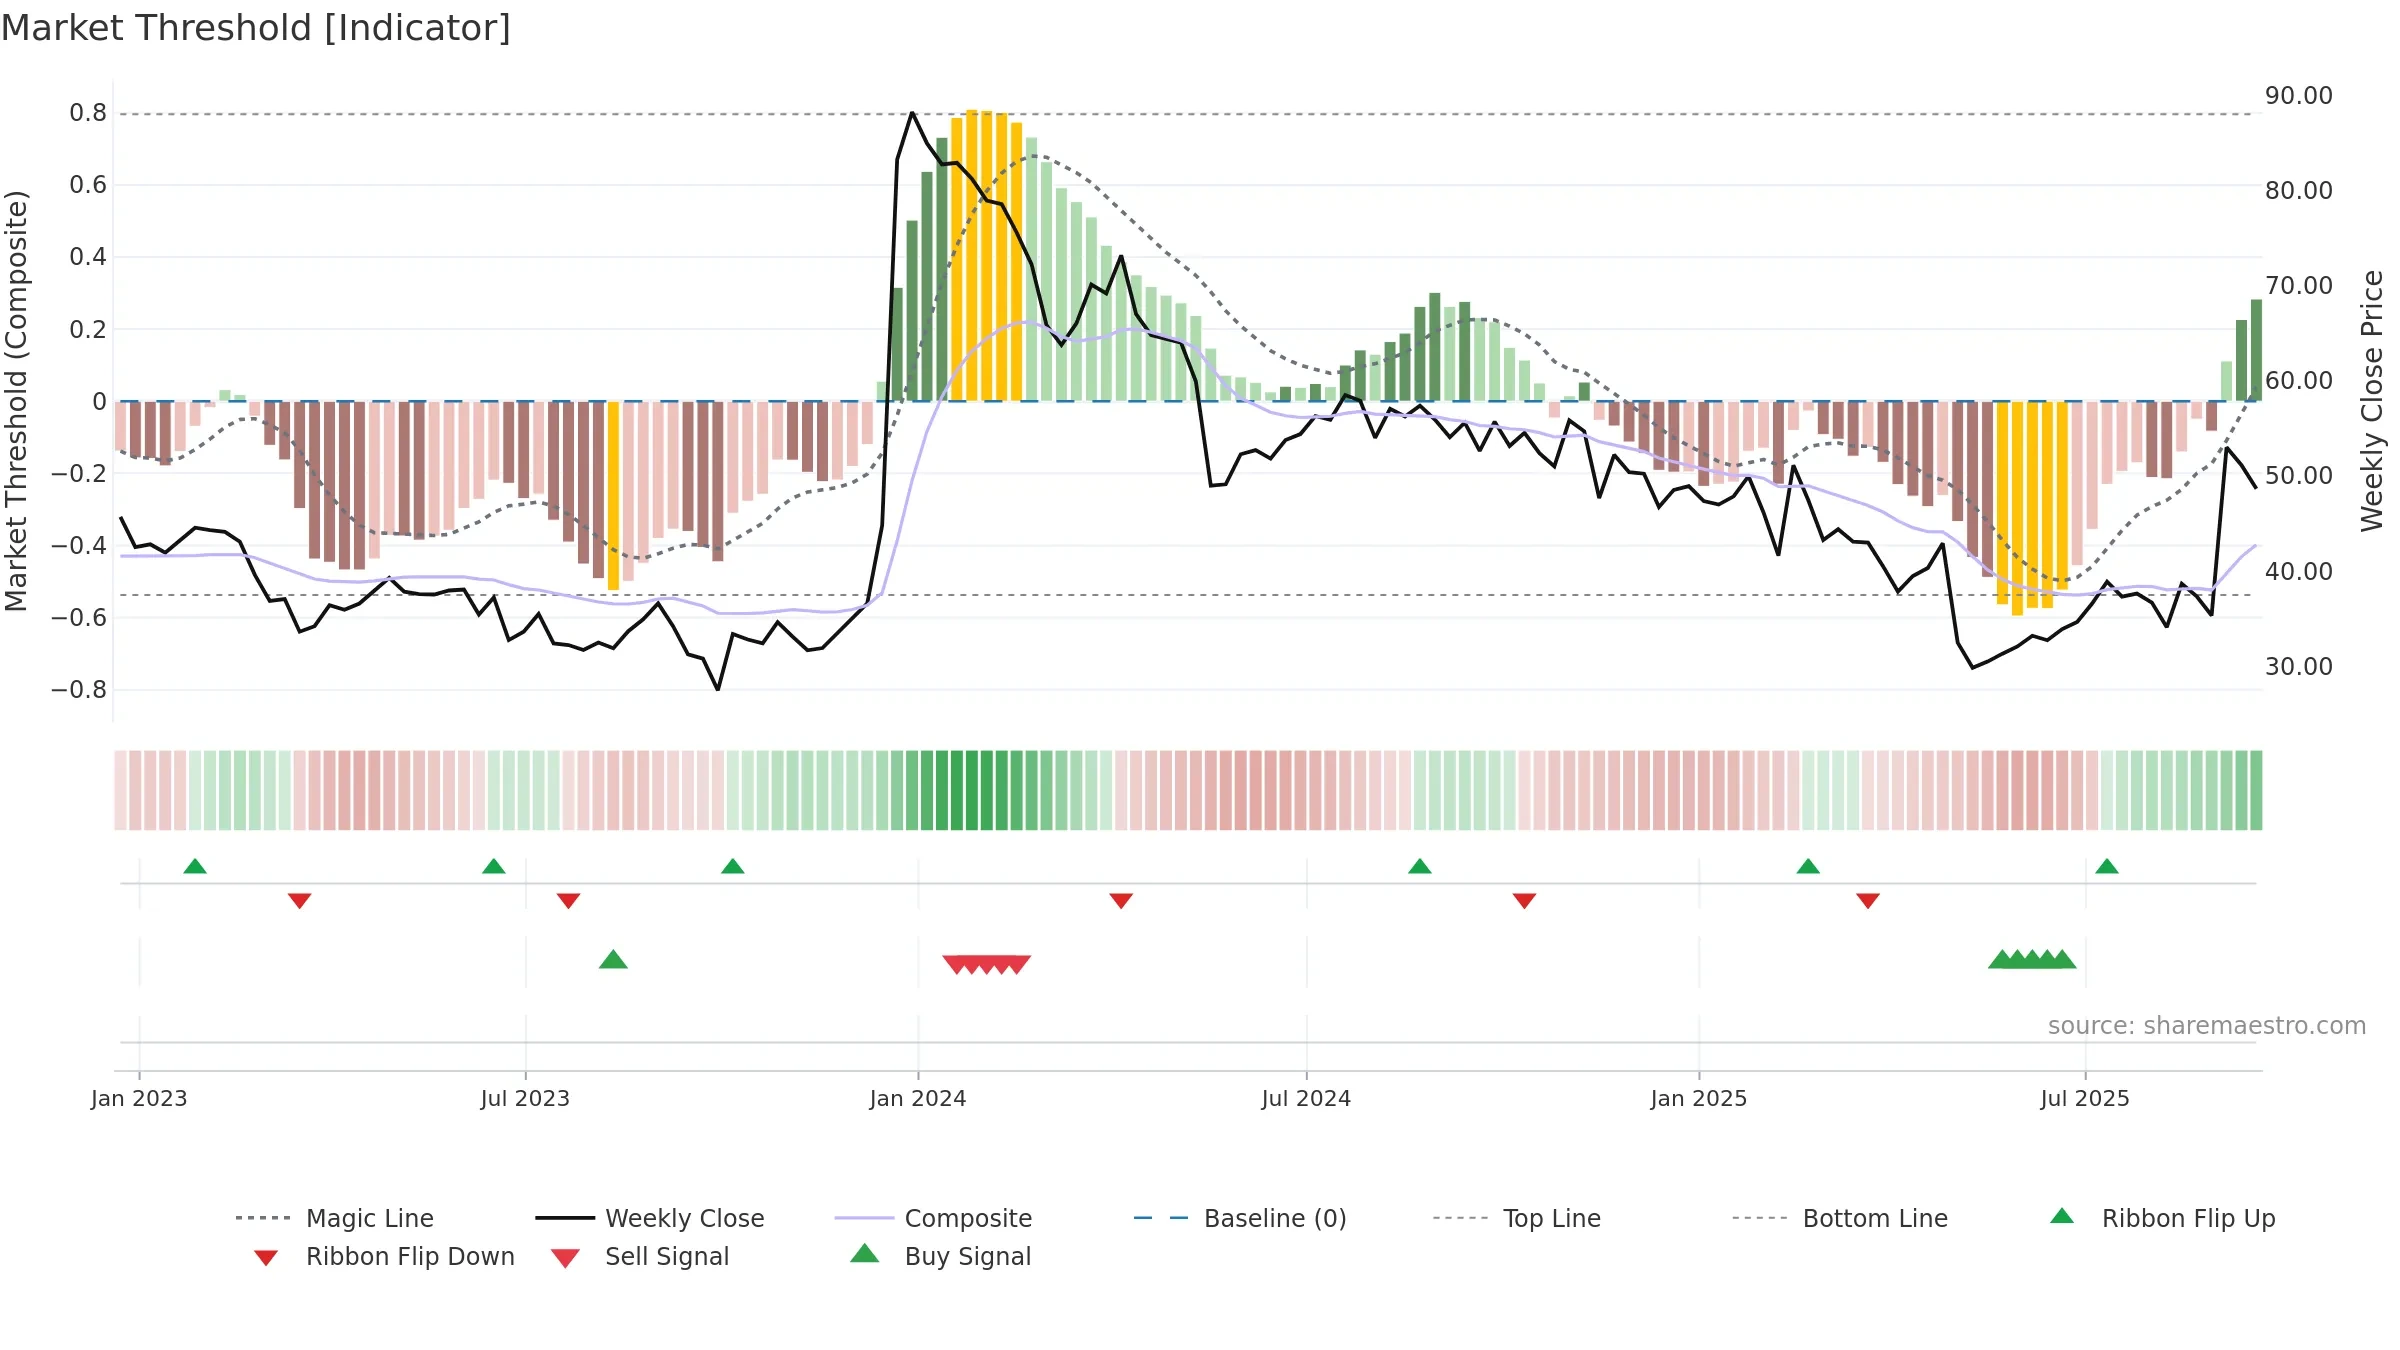Screen dimensions: 2400x1350
Task: Click the Market Threshold [Indicator] title
Action: (256, 28)
